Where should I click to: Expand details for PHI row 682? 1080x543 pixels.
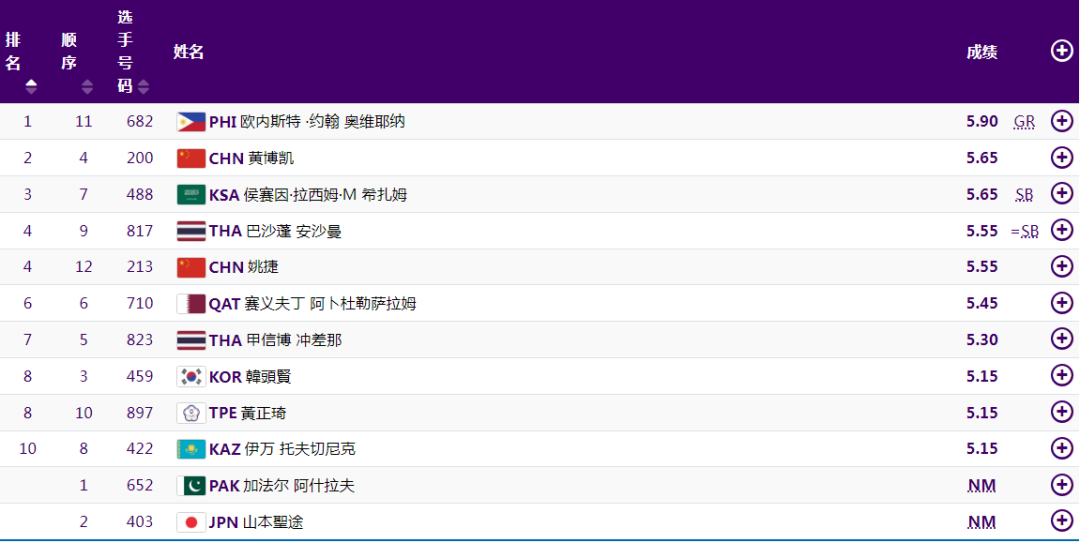coord(1061,121)
